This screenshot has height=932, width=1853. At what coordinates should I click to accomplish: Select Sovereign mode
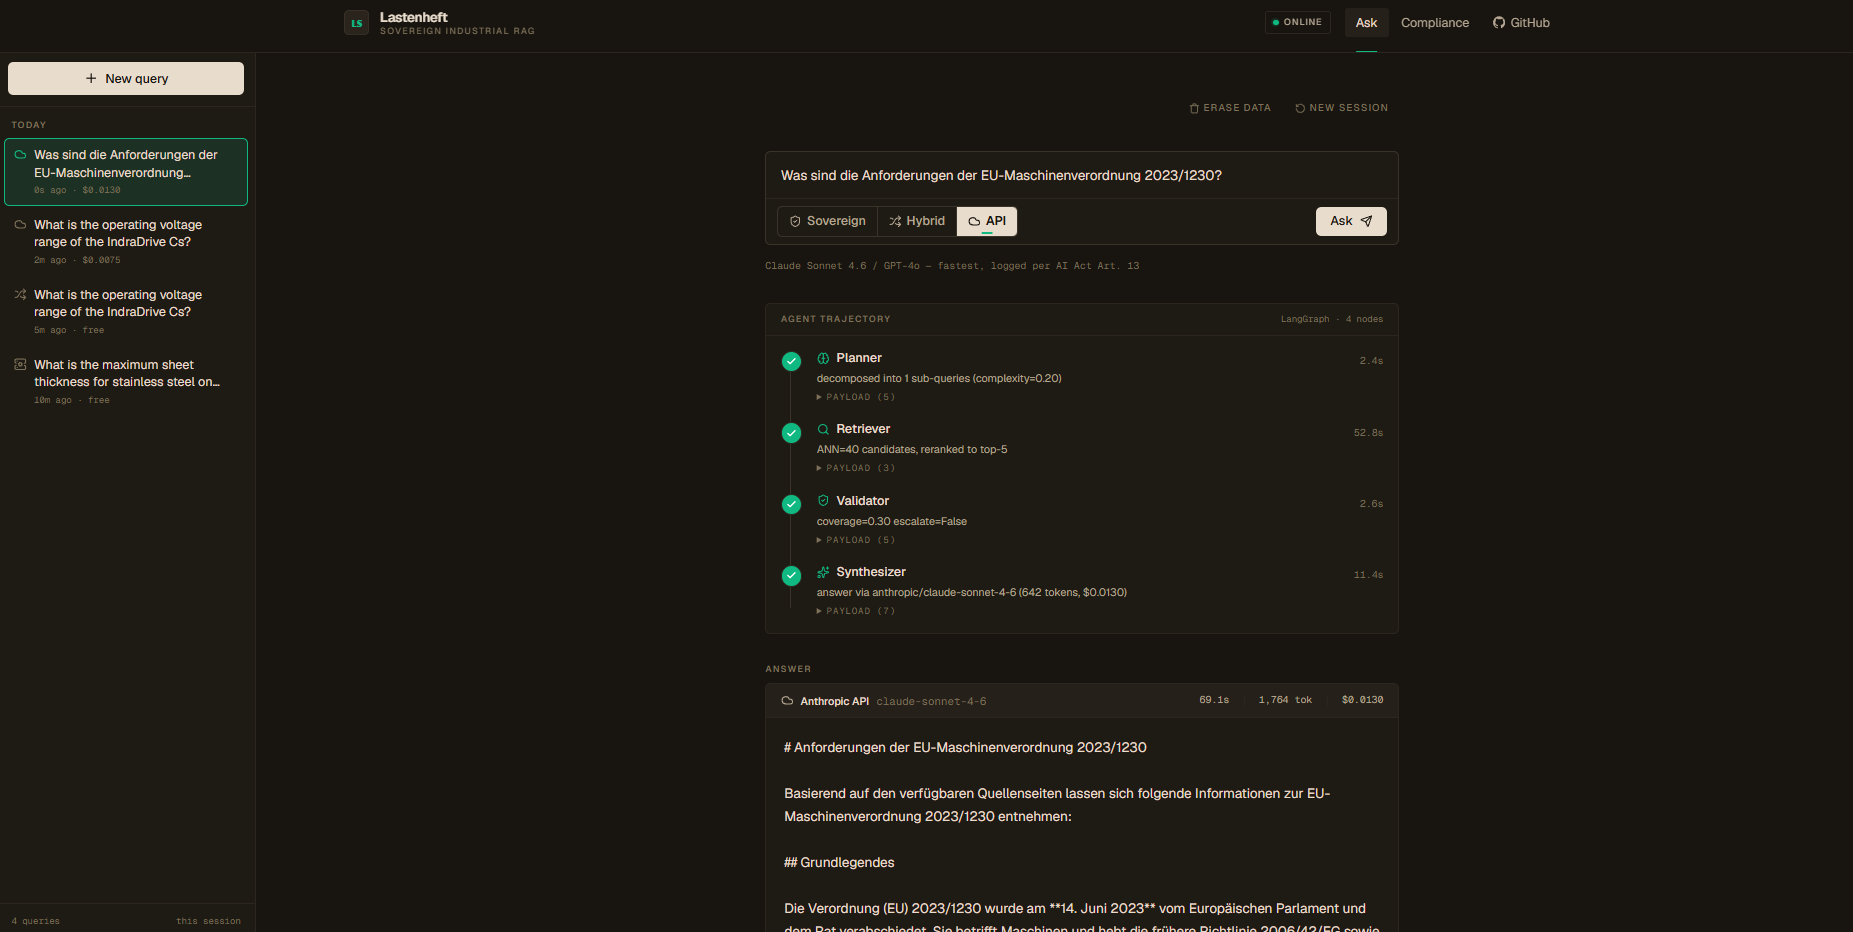(x=827, y=221)
